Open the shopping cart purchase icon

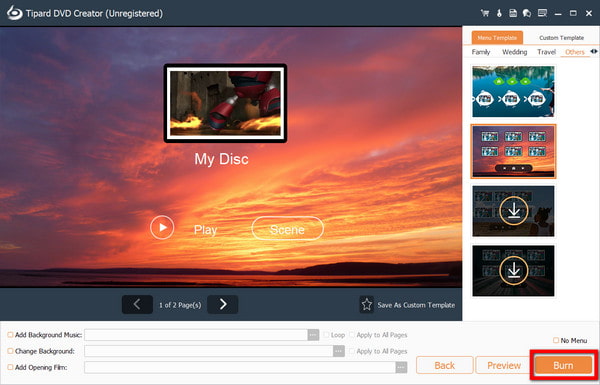485,13
